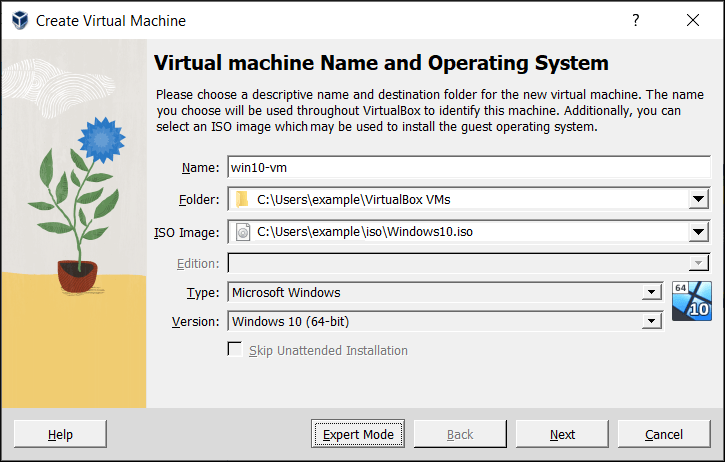Open the ISO Image dropdown arrow
The image size is (725, 462).
coord(698,232)
